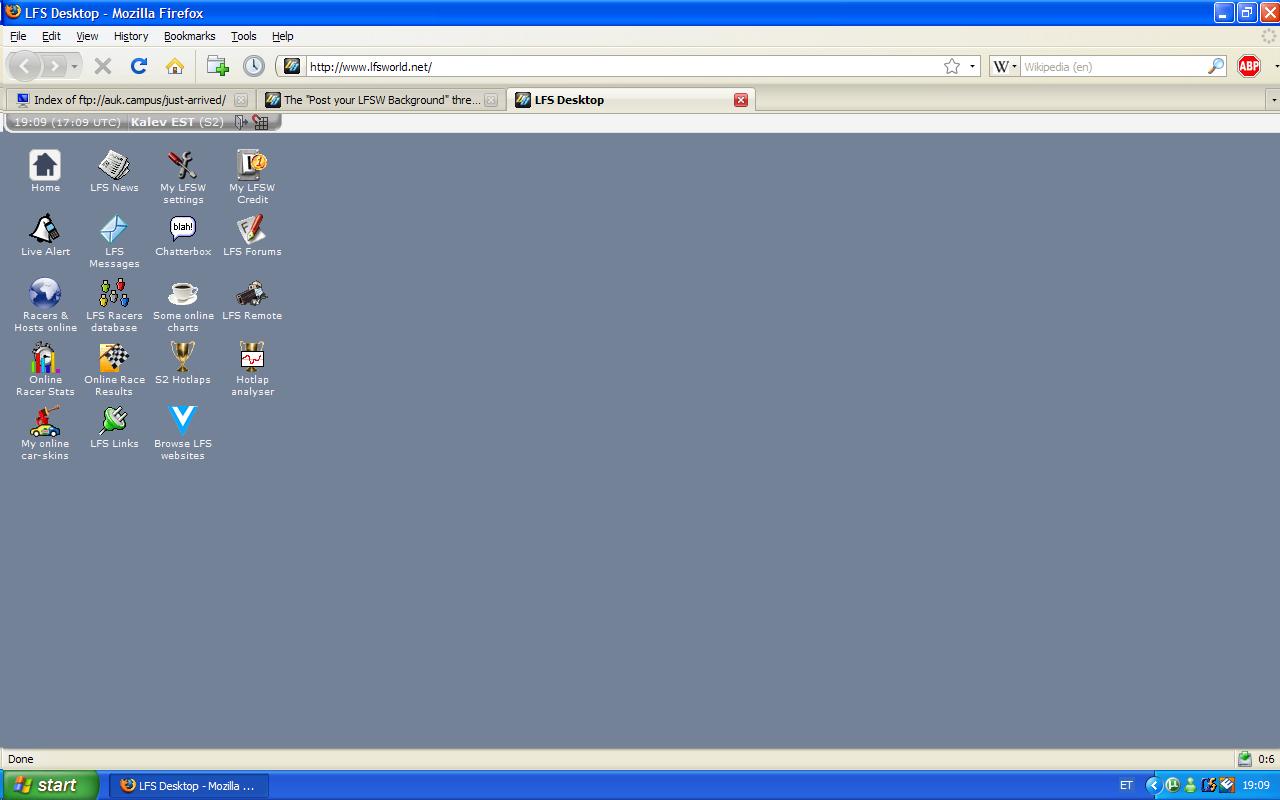Click the ET language indicator in taskbar
This screenshot has width=1280, height=800.
[1126, 786]
